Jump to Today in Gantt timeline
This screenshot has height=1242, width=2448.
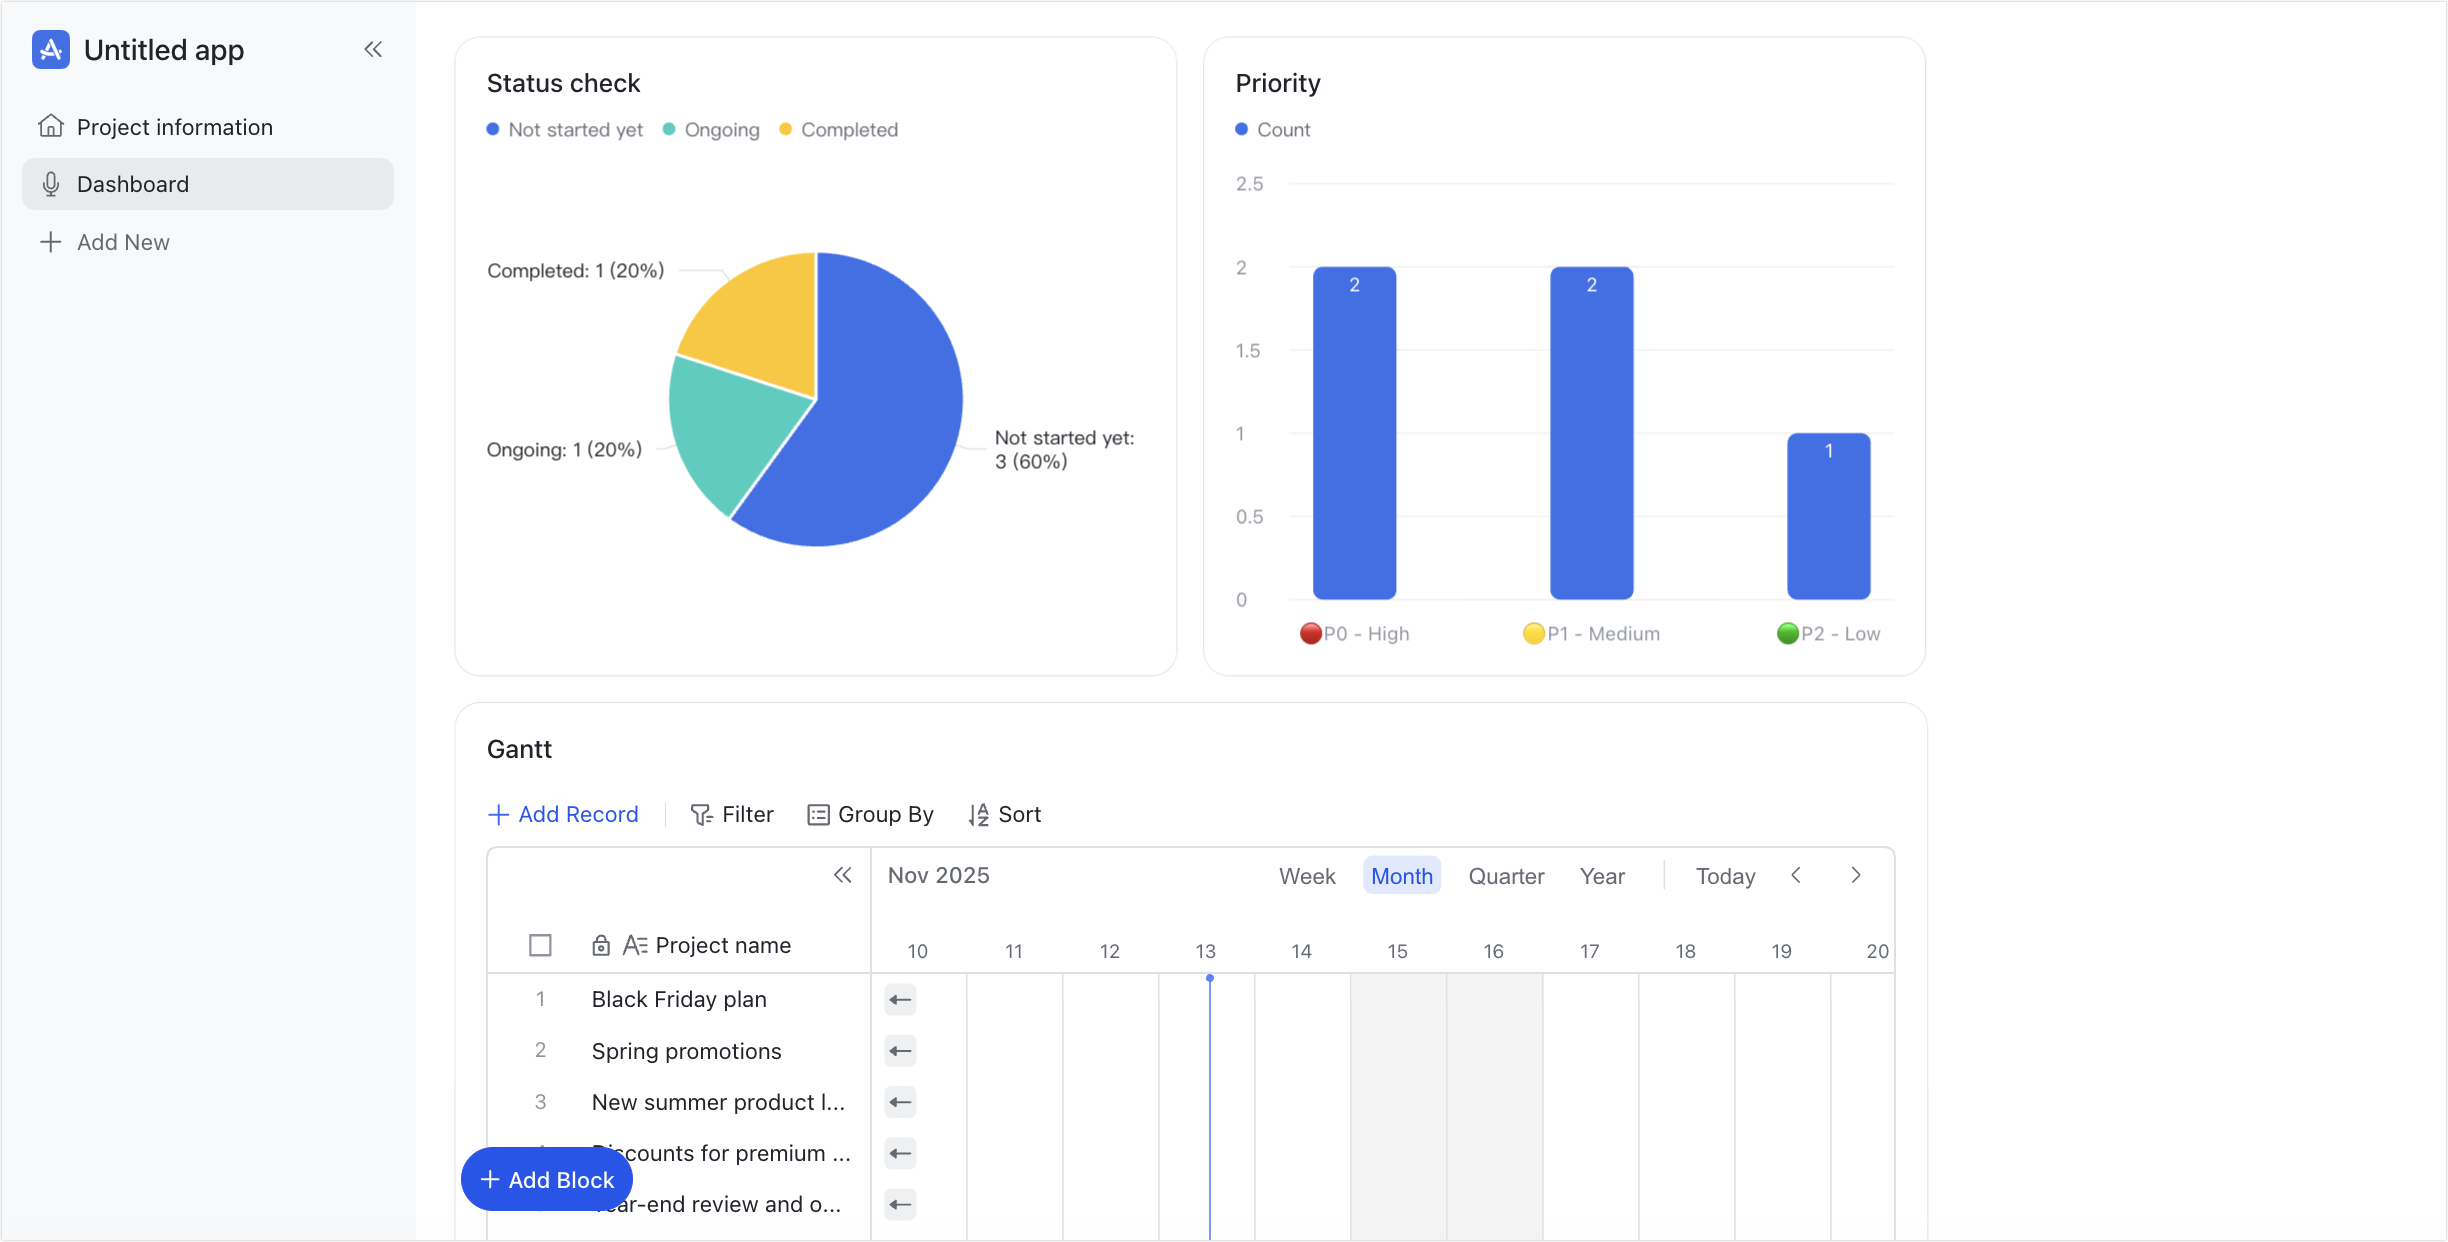pyautogui.click(x=1725, y=876)
